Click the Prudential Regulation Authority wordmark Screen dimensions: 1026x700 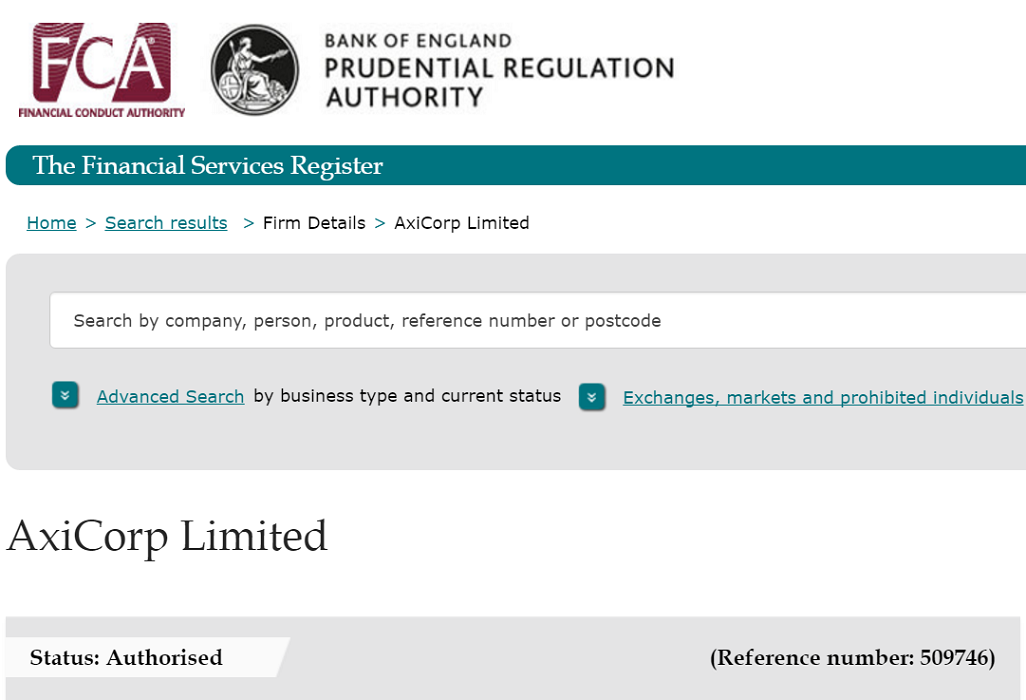(499, 82)
